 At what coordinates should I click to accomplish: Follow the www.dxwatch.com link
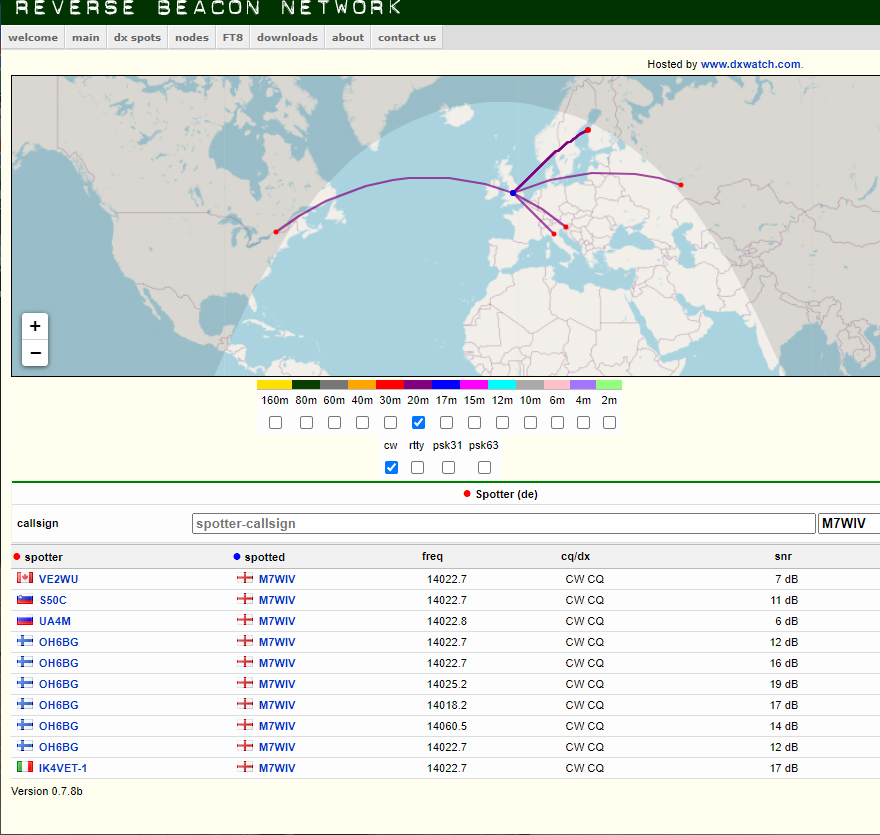(750, 65)
